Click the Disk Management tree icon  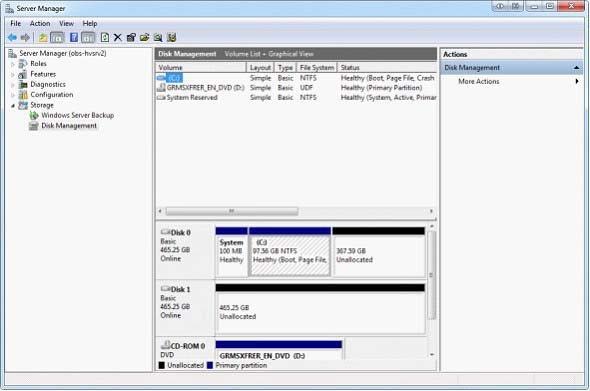pyautogui.click(x=34, y=126)
